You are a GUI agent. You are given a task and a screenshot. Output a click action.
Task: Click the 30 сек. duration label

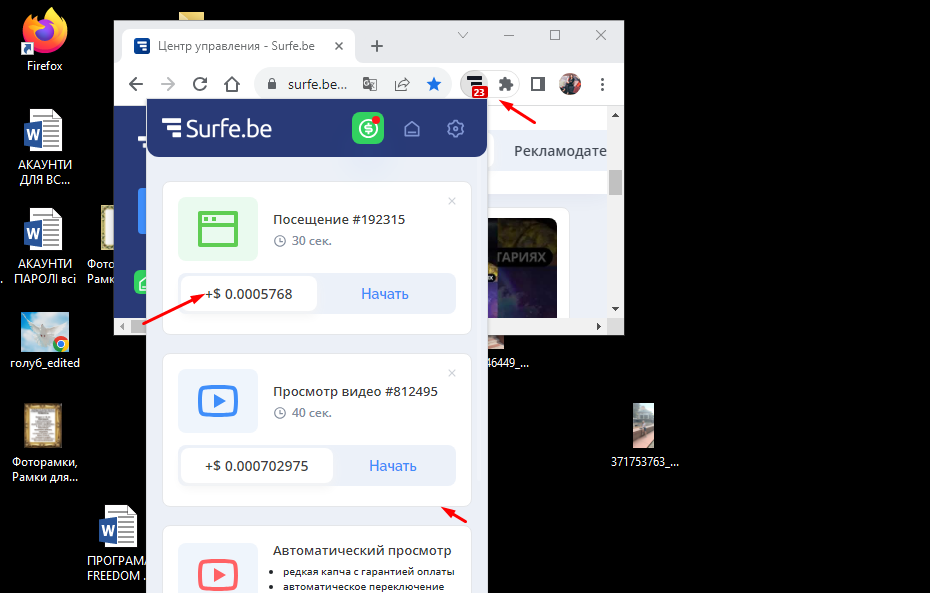point(303,241)
